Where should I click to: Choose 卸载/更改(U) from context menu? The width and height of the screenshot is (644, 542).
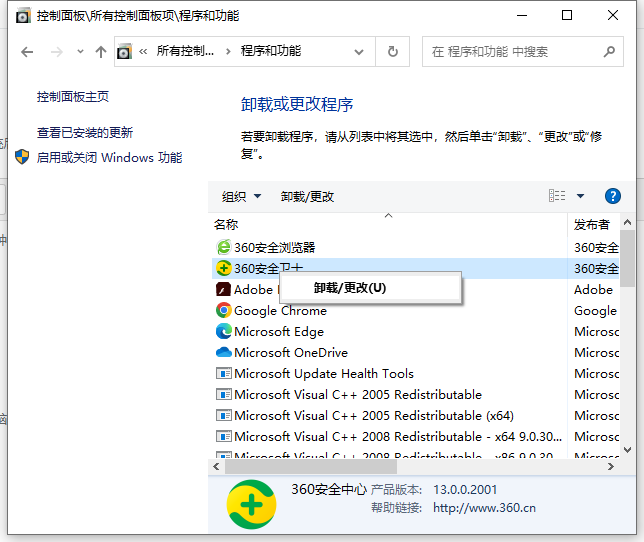click(x=370, y=288)
